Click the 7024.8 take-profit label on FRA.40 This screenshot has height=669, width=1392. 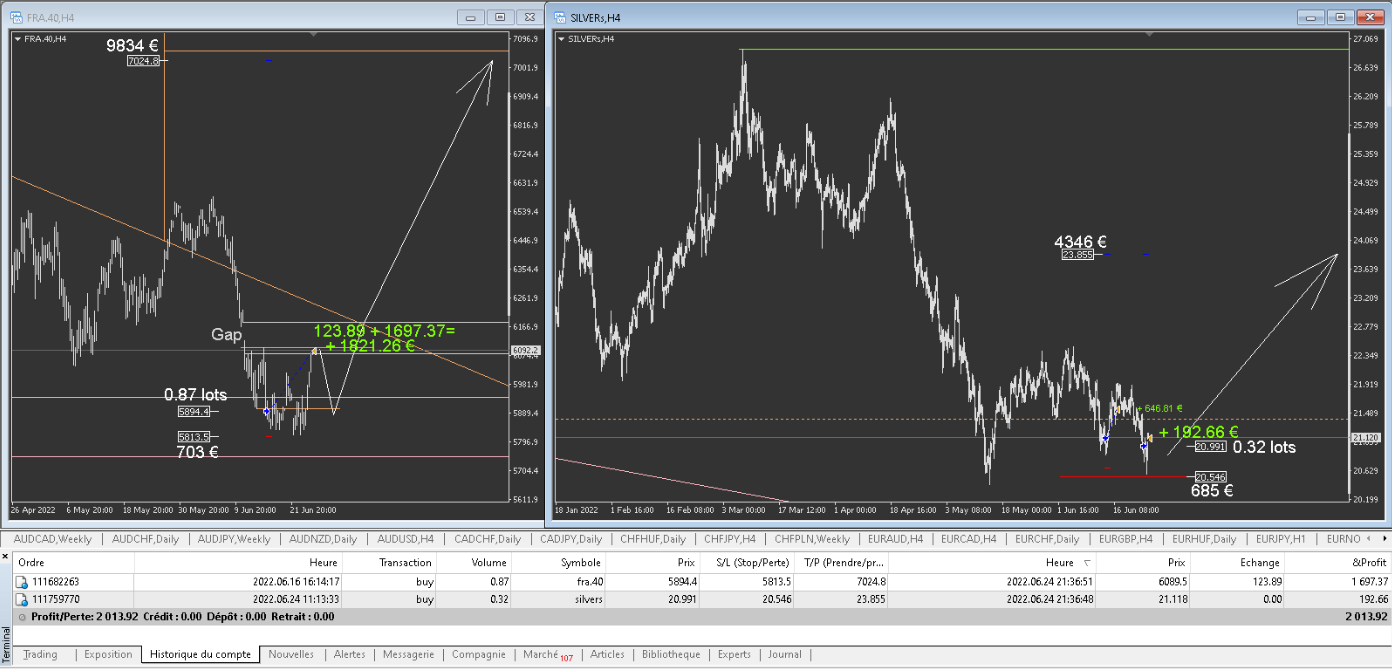click(143, 61)
